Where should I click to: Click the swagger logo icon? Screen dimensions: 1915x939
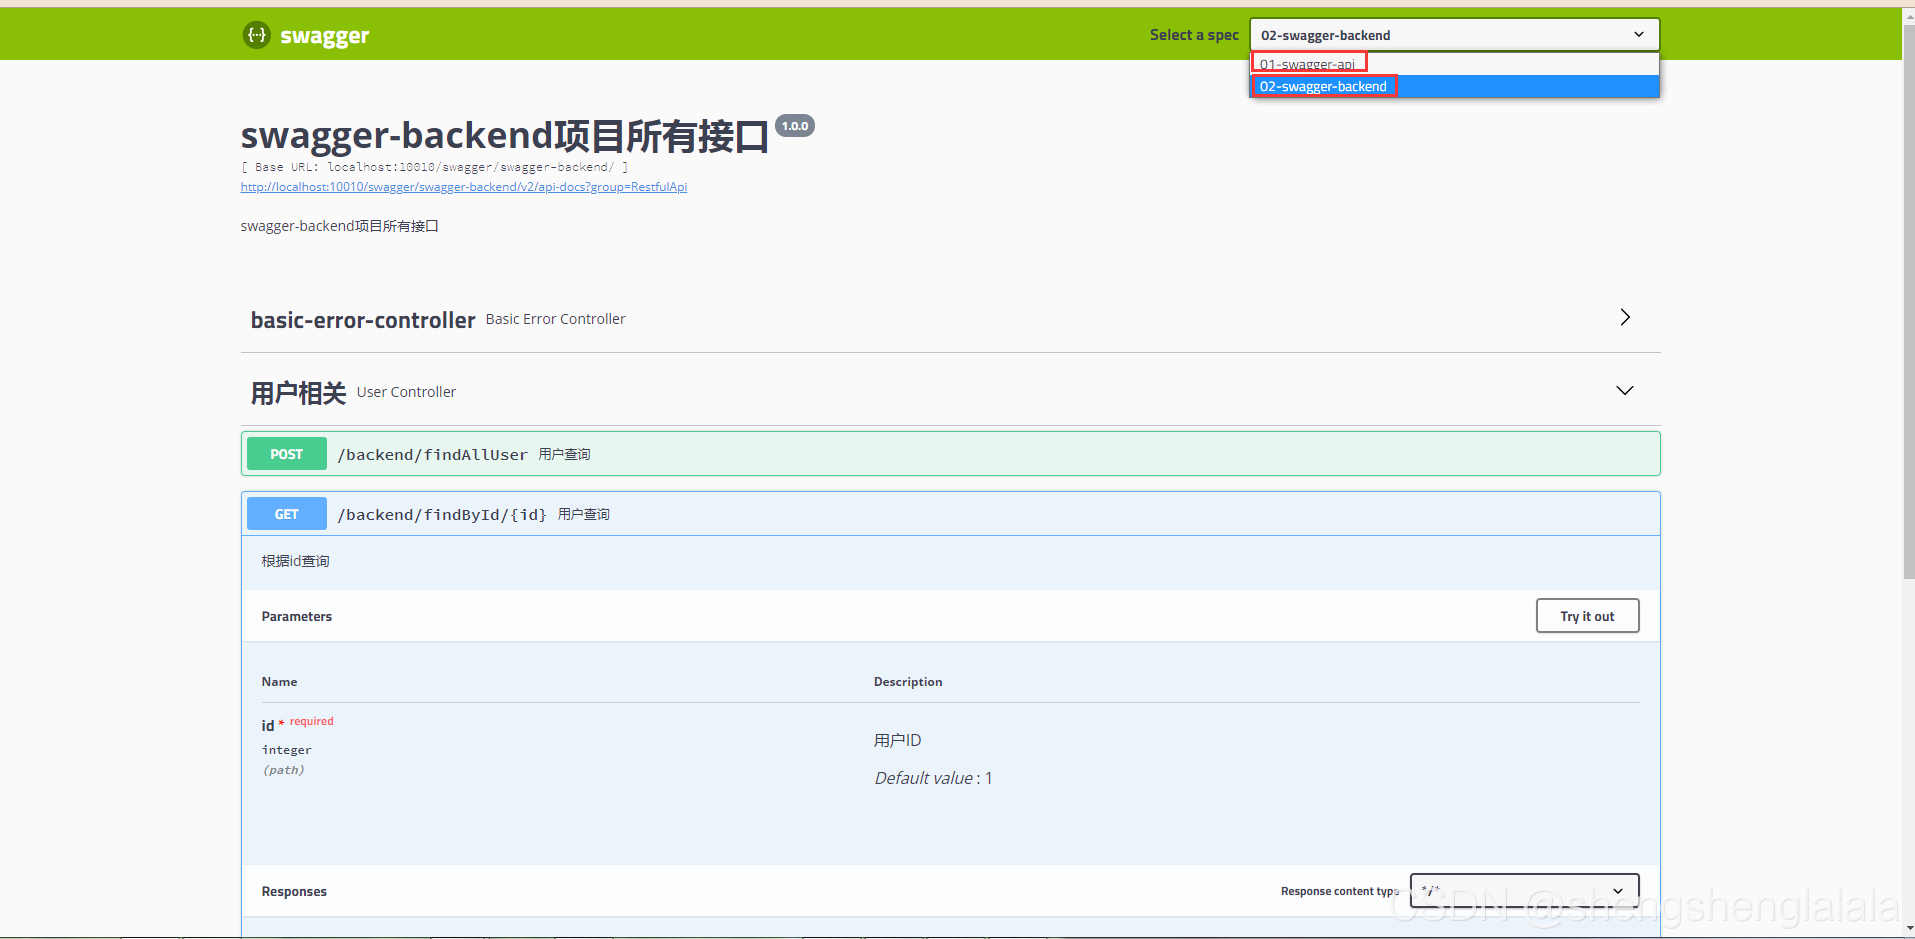[x=257, y=35]
